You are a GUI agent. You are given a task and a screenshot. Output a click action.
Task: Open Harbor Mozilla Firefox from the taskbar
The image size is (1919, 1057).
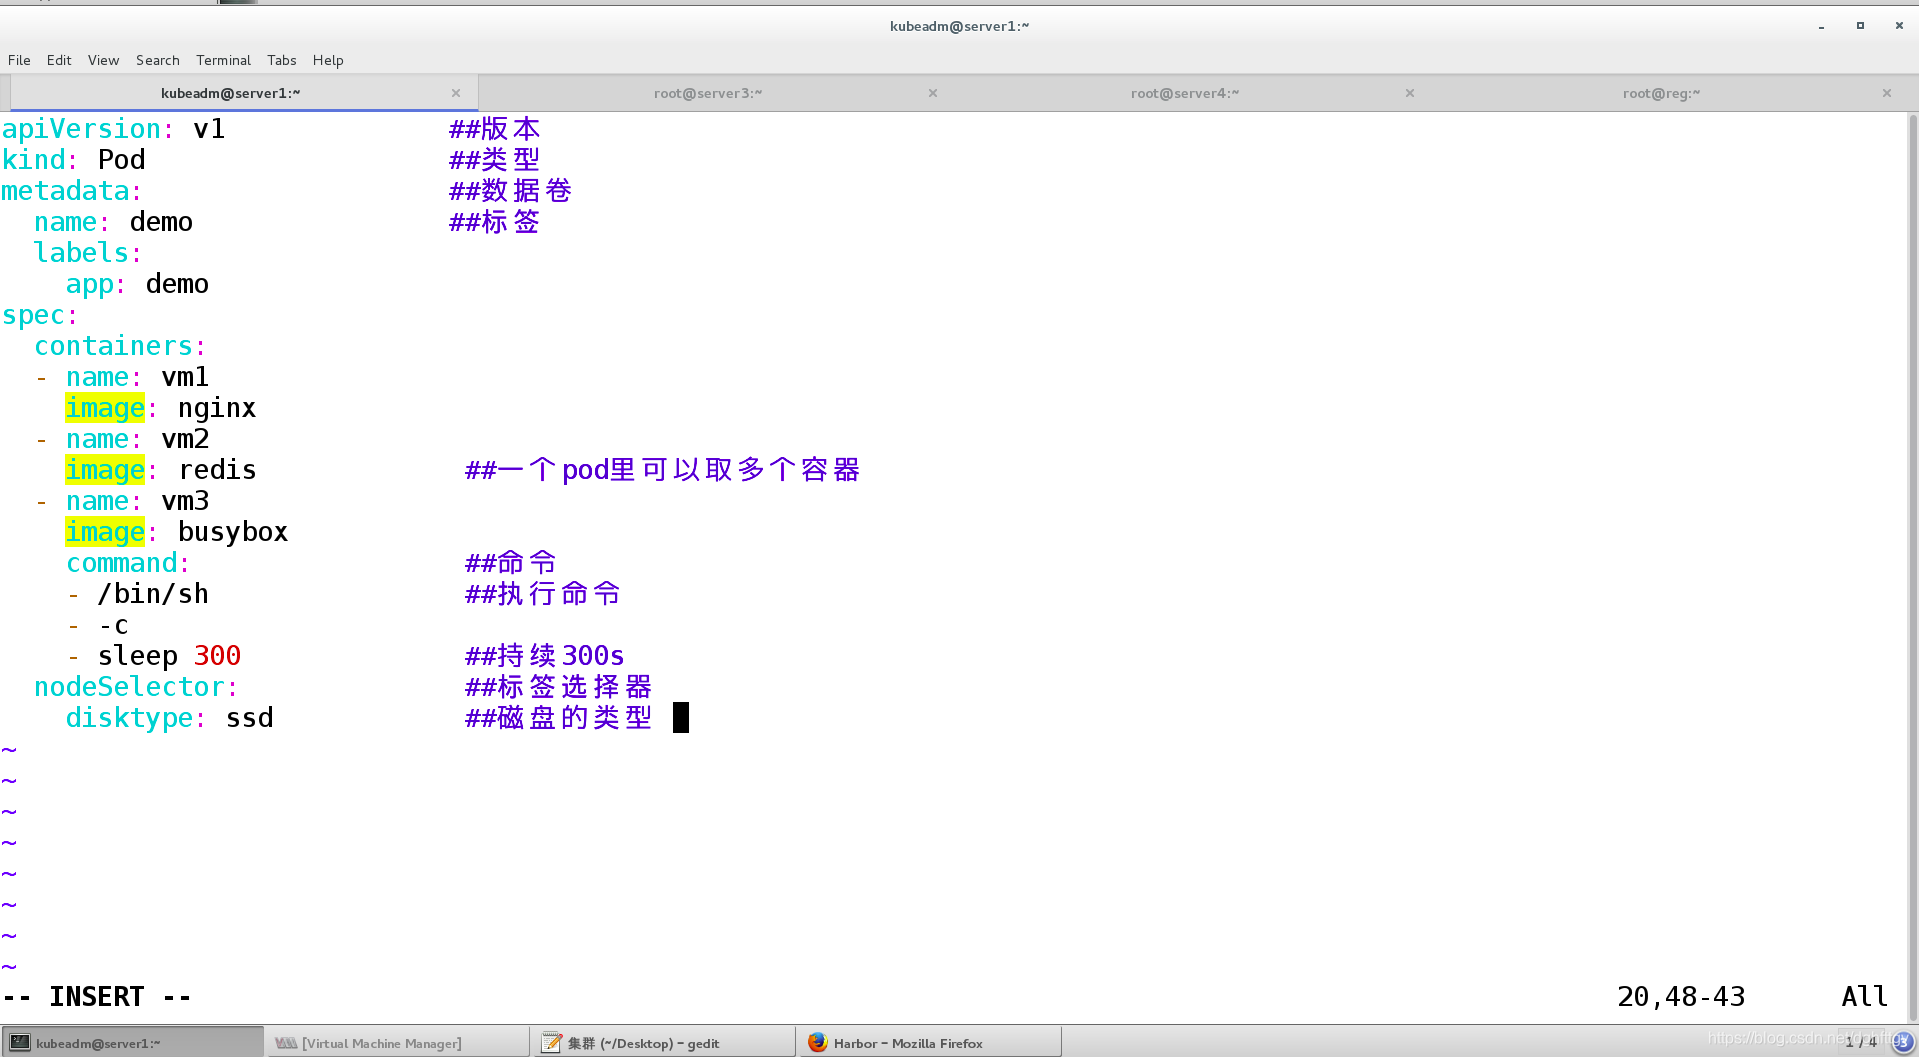[x=929, y=1043]
